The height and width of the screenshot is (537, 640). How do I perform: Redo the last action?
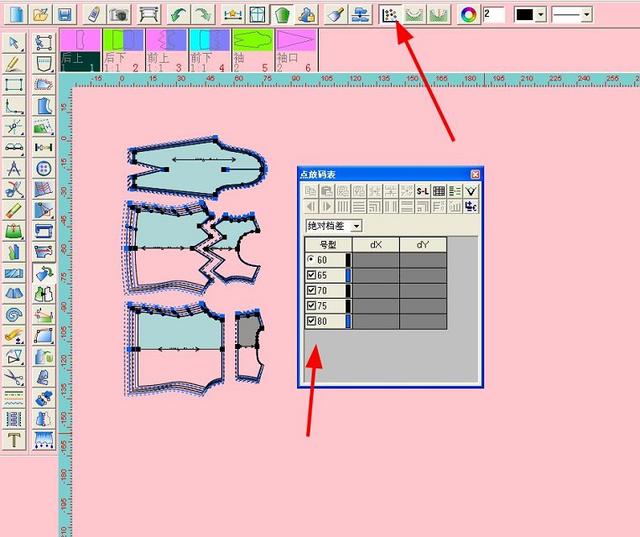click(203, 15)
